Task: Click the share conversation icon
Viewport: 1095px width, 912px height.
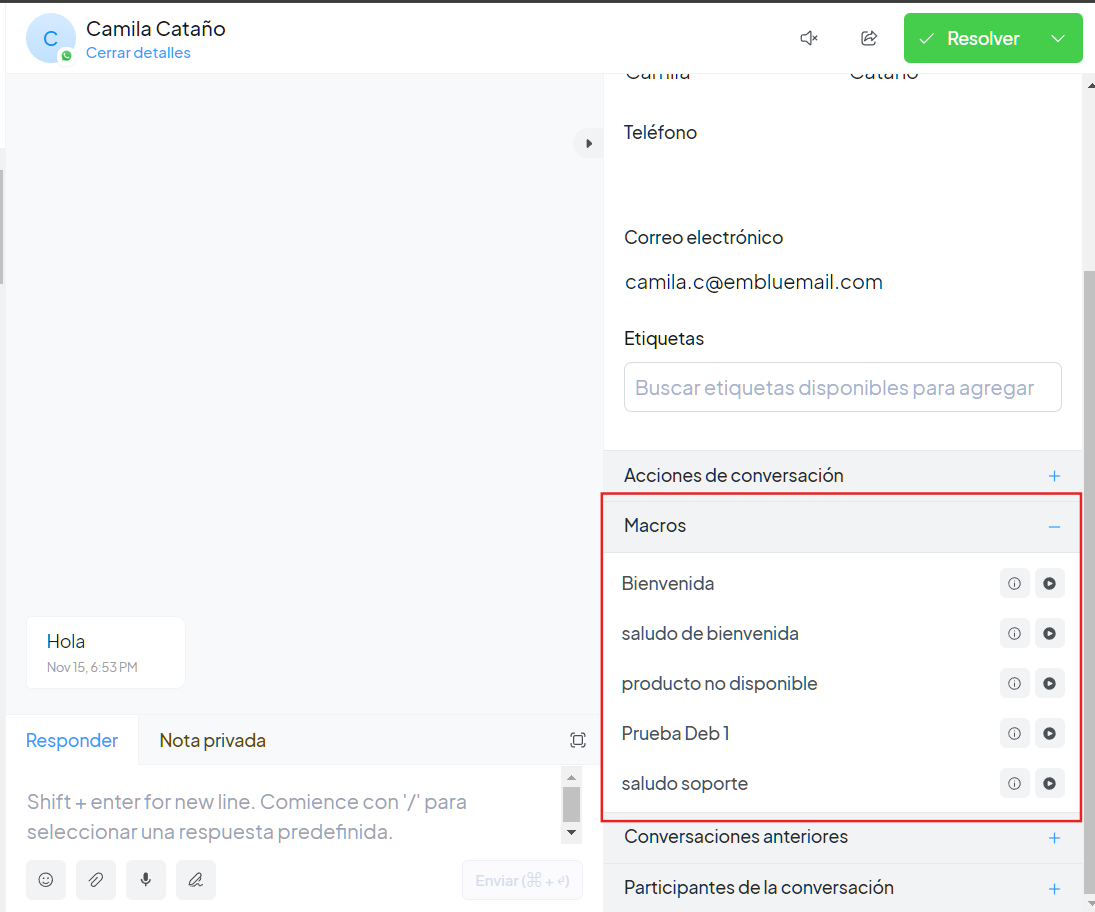Action: pos(869,38)
